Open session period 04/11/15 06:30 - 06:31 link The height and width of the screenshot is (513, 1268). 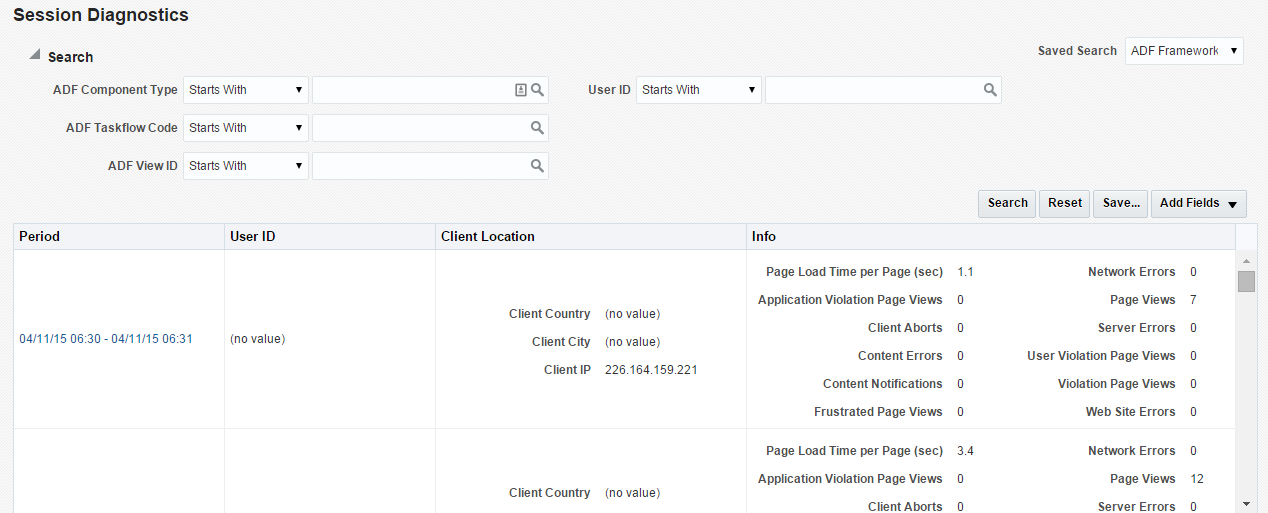click(106, 339)
